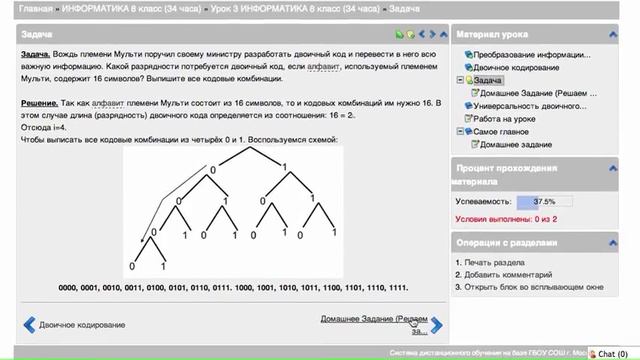Collapse the Задача panel with header up arrow

(x=444, y=34)
